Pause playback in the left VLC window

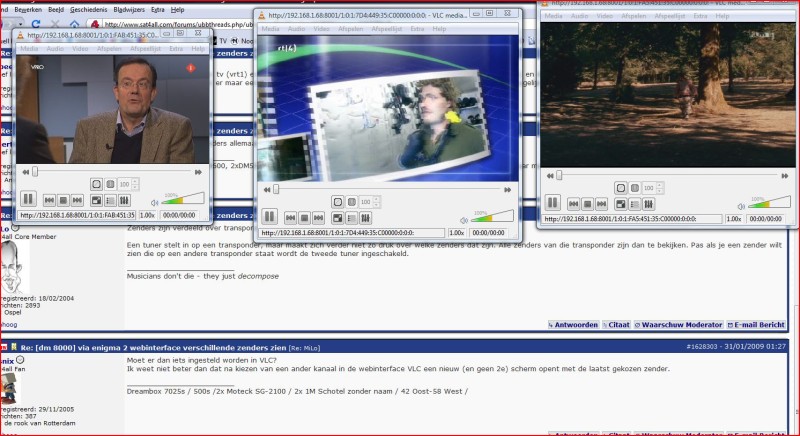29,200
